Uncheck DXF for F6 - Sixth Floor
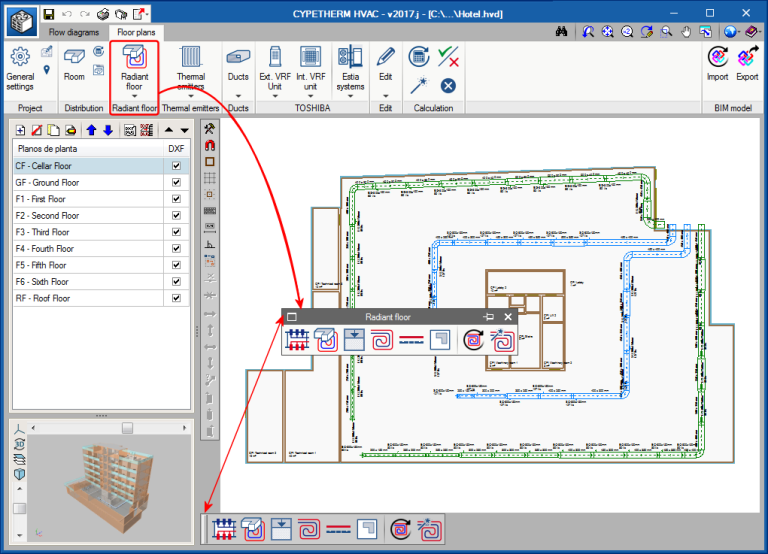Viewport: 768px width, 554px height. pyautogui.click(x=176, y=282)
